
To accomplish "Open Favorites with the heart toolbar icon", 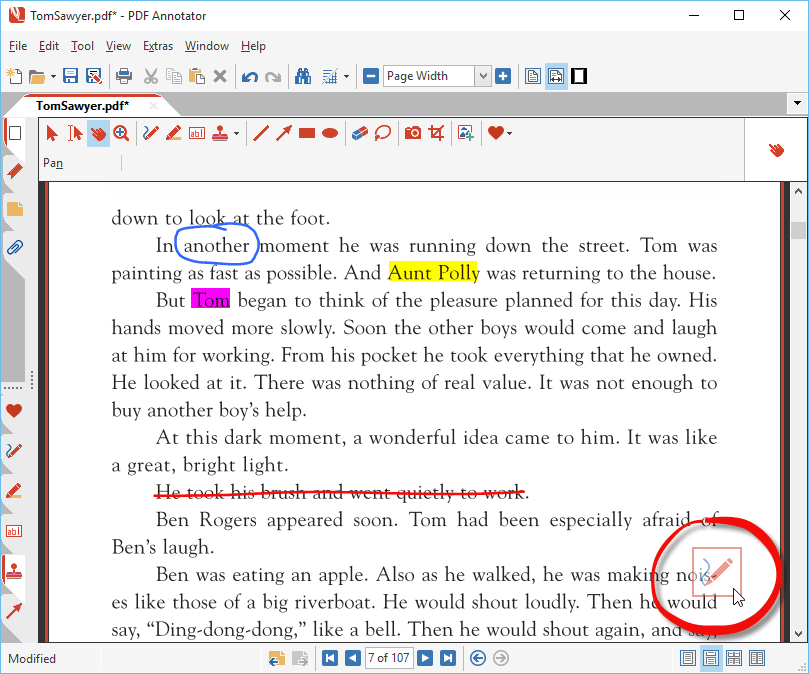I will 496,133.
